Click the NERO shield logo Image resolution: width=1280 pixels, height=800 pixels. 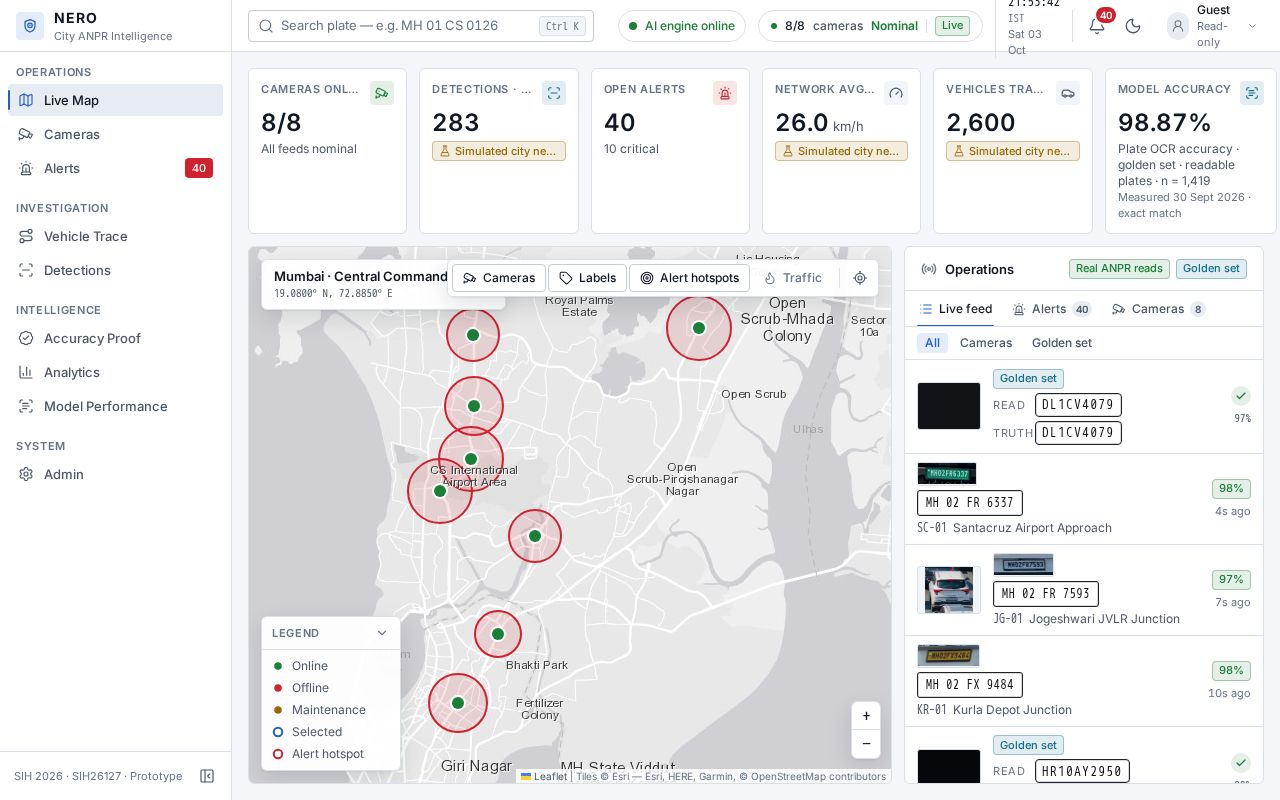(30, 26)
